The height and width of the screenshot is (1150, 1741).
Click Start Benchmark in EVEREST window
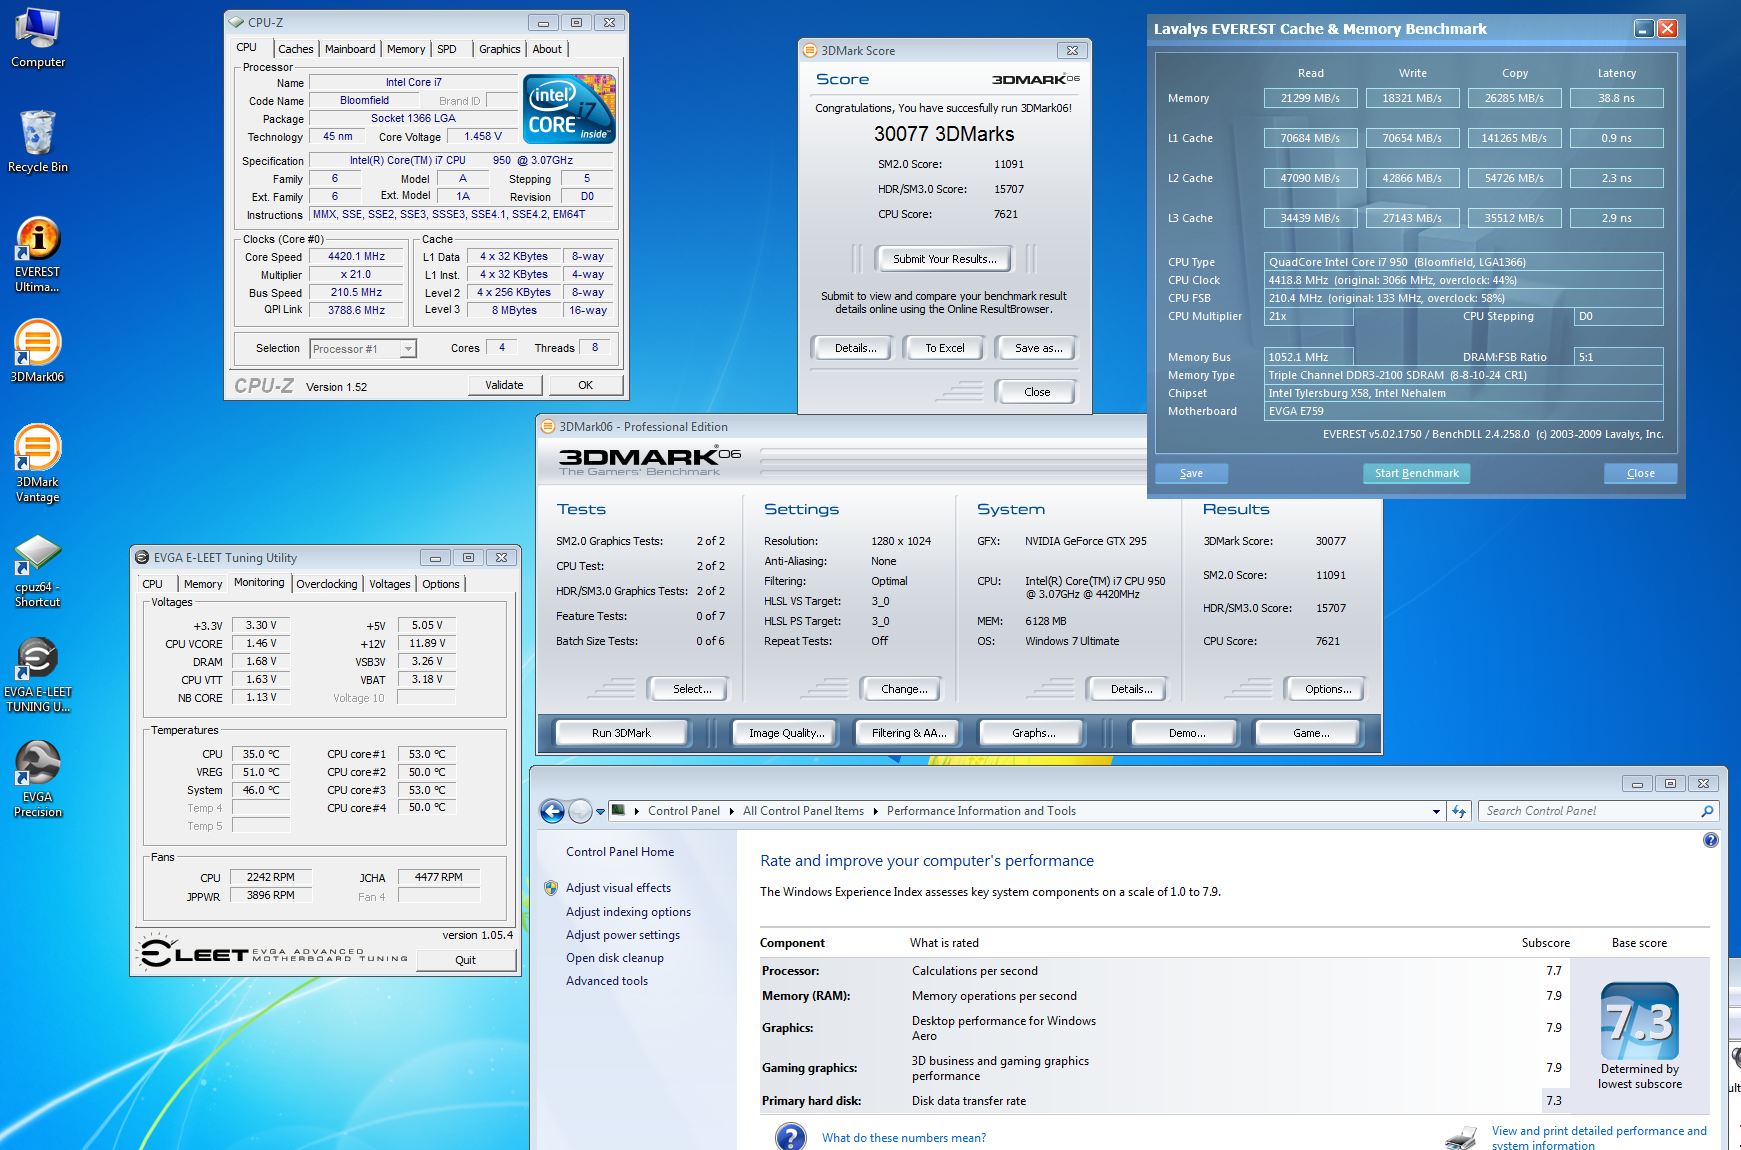(x=1416, y=473)
